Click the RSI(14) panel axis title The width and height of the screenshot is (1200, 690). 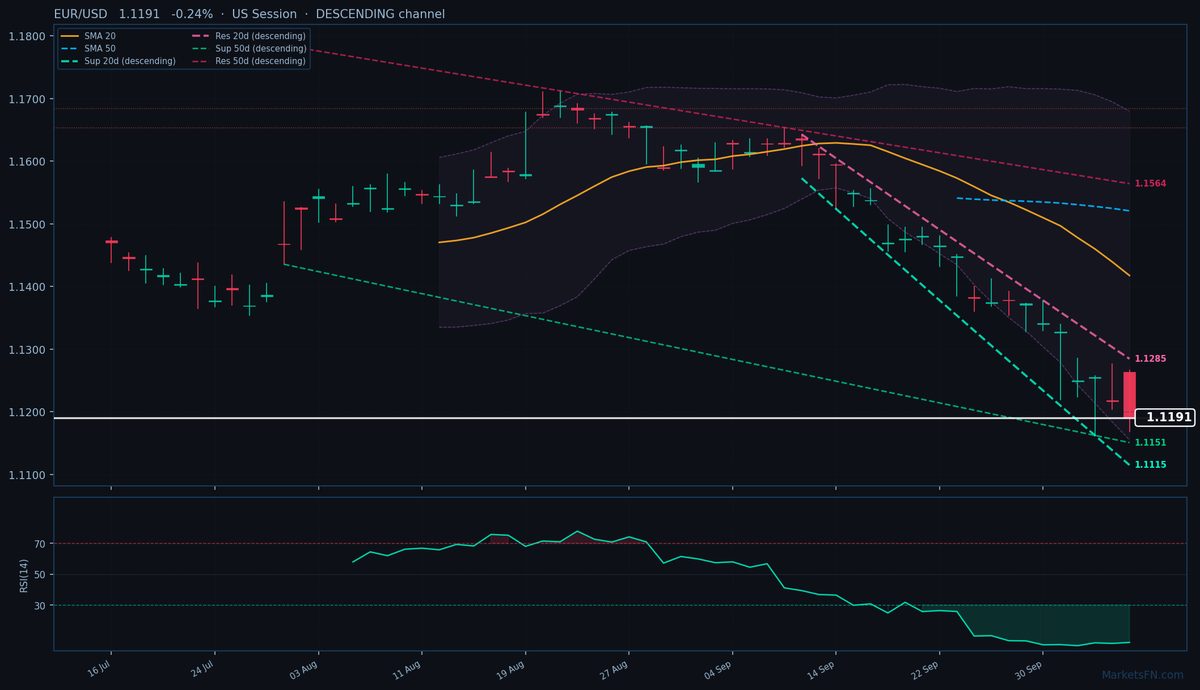point(24,574)
